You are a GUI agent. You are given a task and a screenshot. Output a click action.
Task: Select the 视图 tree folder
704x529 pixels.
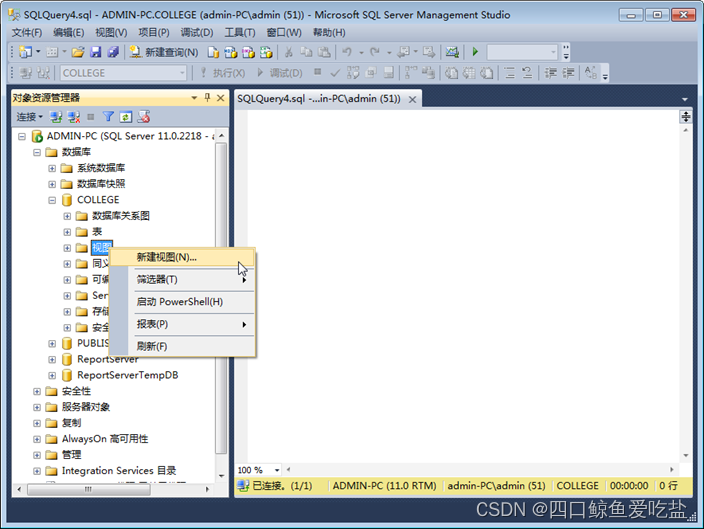pos(101,248)
